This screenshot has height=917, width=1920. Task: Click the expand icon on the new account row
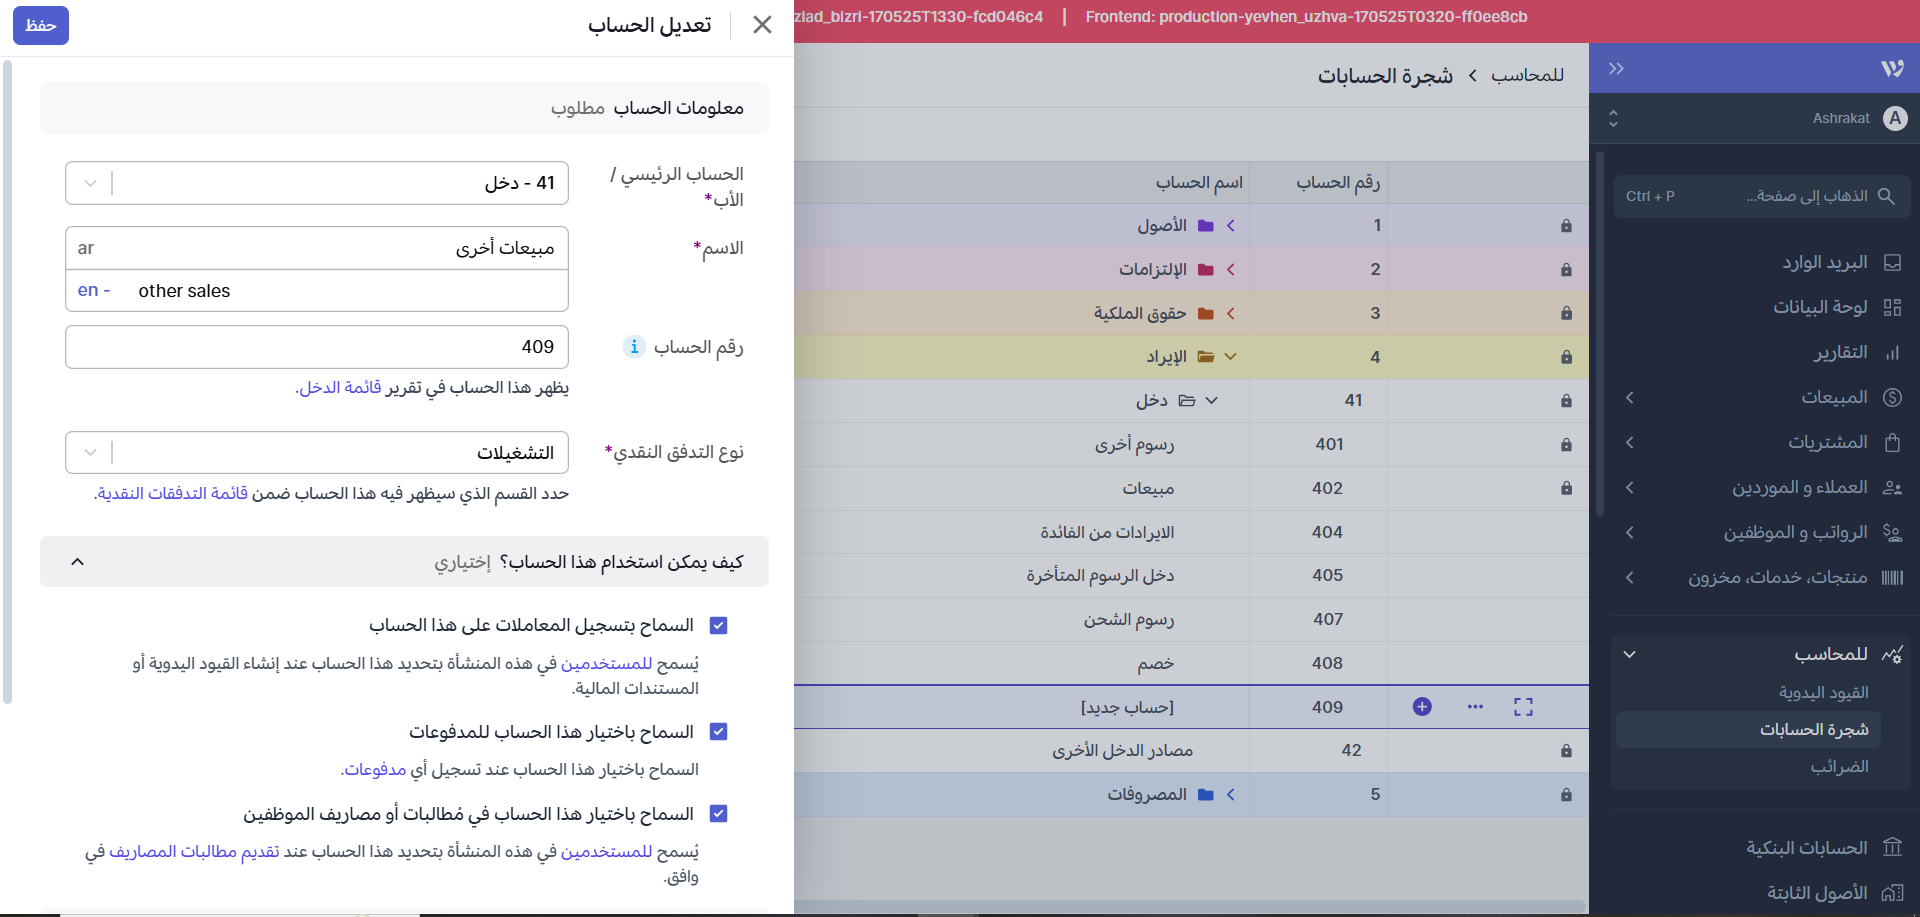click(x=1523, y=706)
